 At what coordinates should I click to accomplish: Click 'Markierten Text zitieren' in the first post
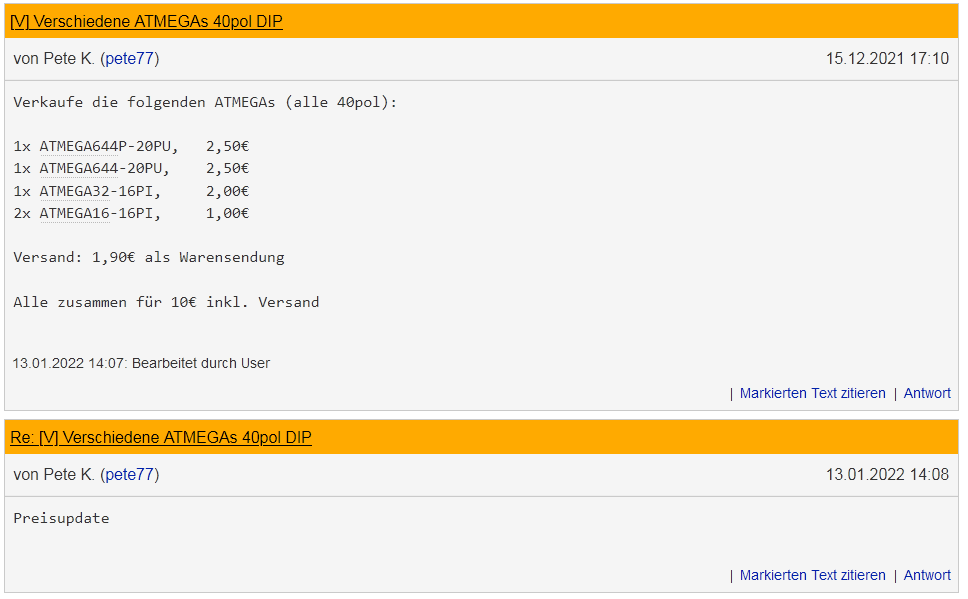click(812, 393)
